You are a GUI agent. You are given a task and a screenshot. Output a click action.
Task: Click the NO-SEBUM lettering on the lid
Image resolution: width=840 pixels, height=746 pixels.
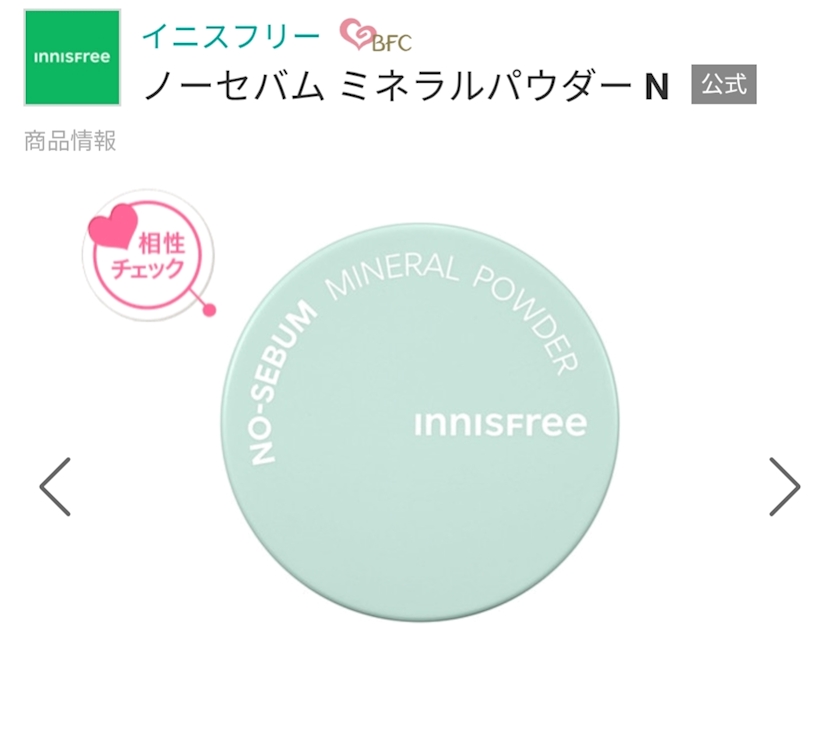click(x=283, y=382)
